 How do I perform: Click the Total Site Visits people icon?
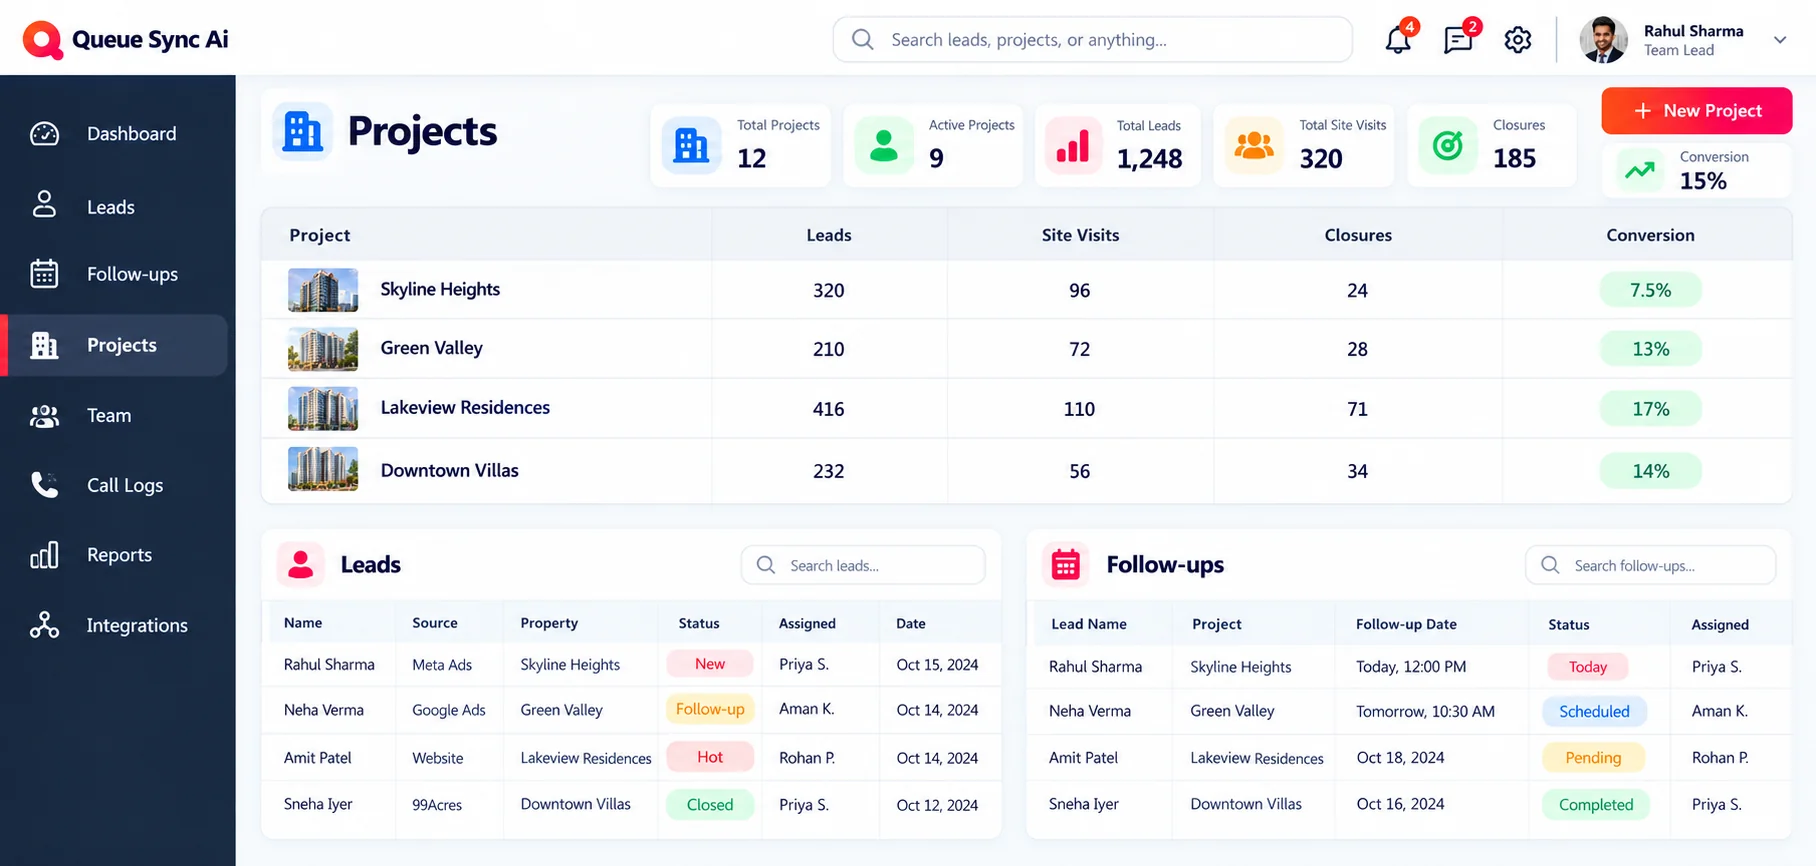click(x=1254, y=146)
